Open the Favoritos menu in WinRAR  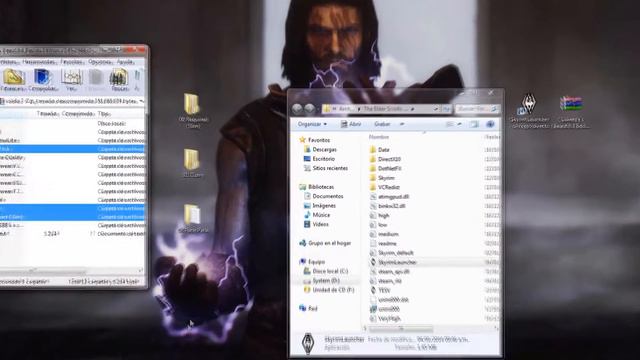point(72,62)
